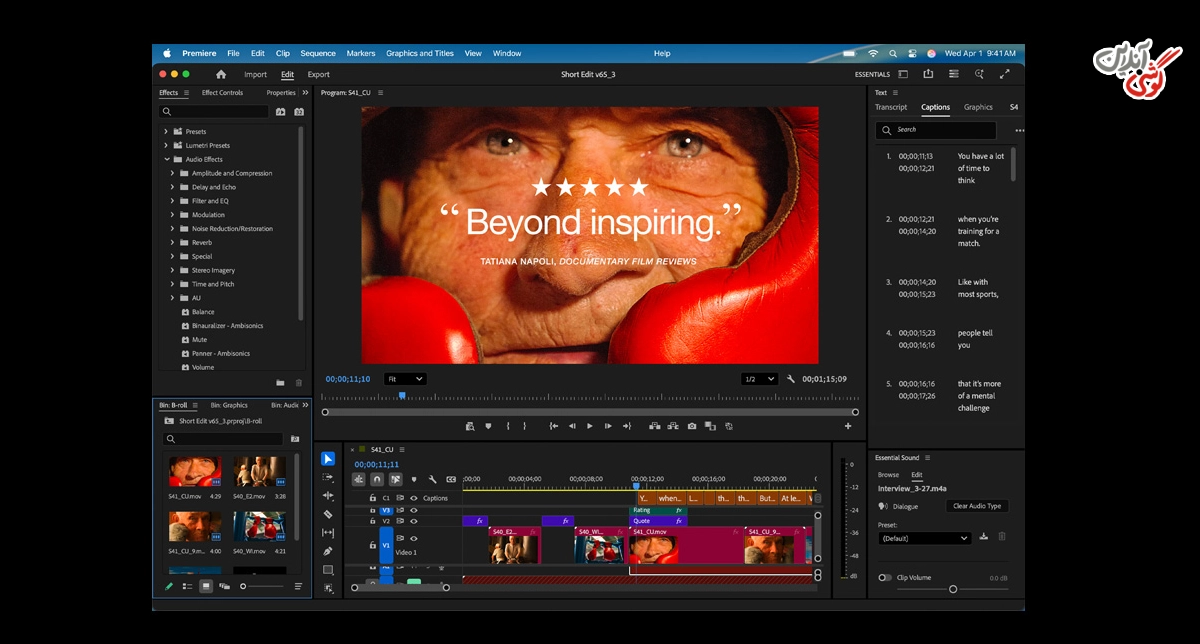Click the Export Frame camera icon

[x=691, y=426]
